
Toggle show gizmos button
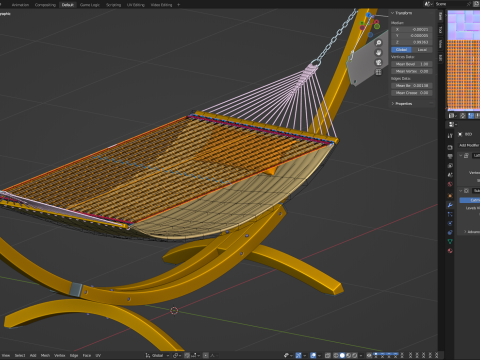coord(298,355)
